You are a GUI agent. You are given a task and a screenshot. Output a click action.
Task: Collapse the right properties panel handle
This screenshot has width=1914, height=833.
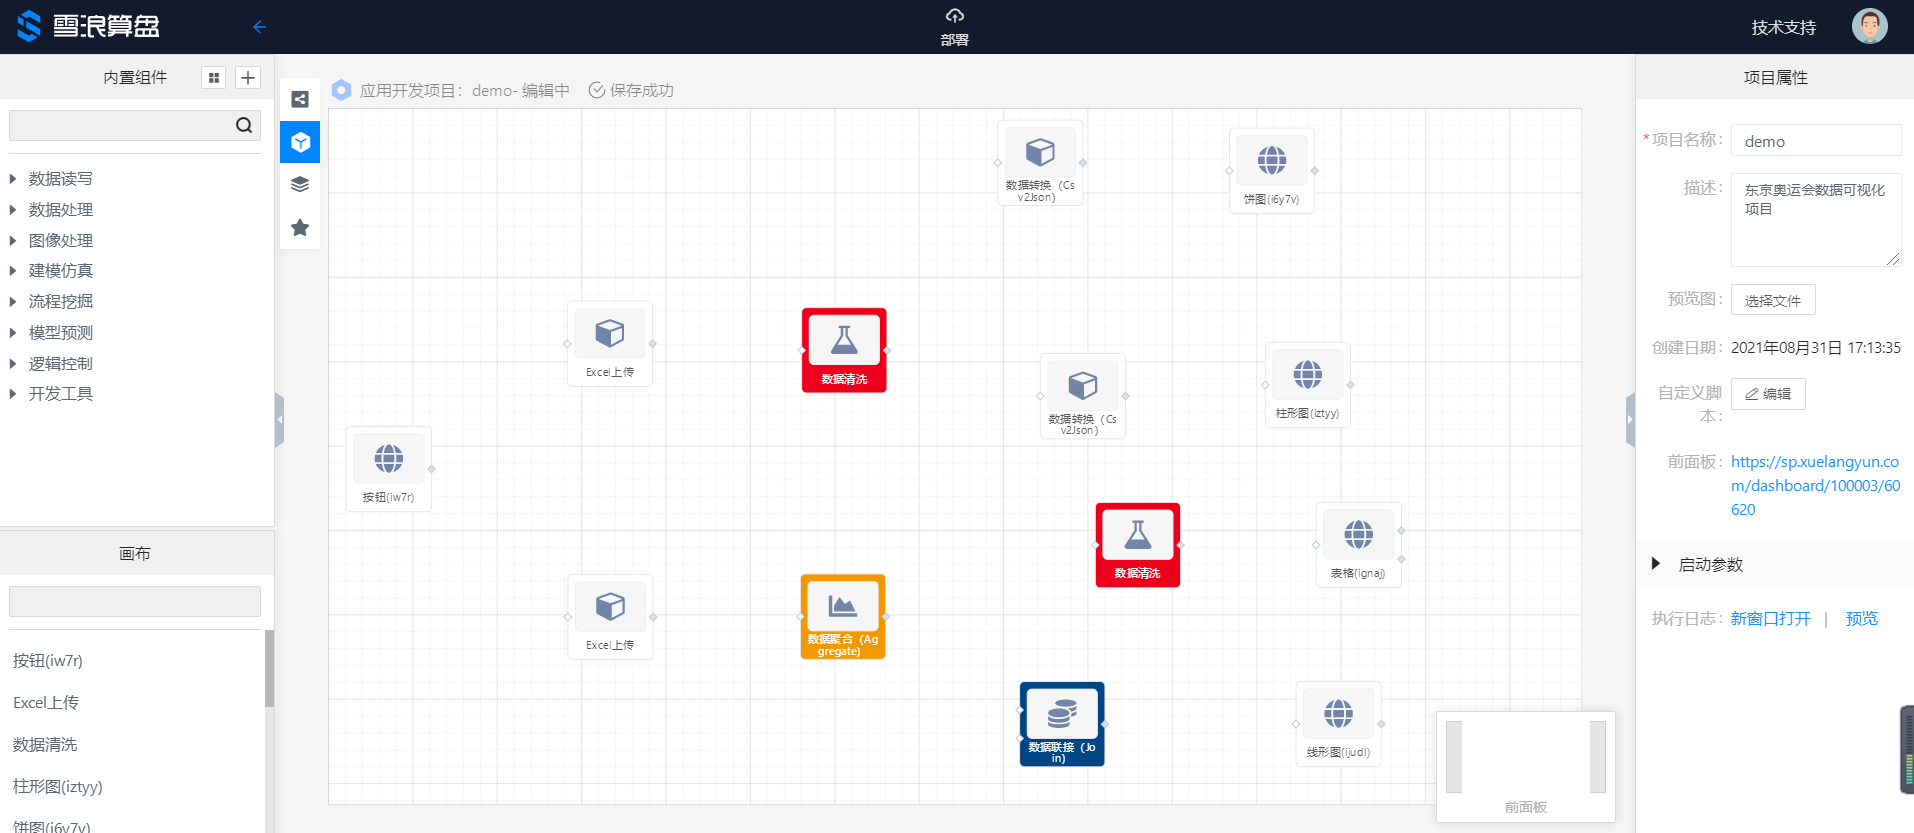tap(1630, 420)
